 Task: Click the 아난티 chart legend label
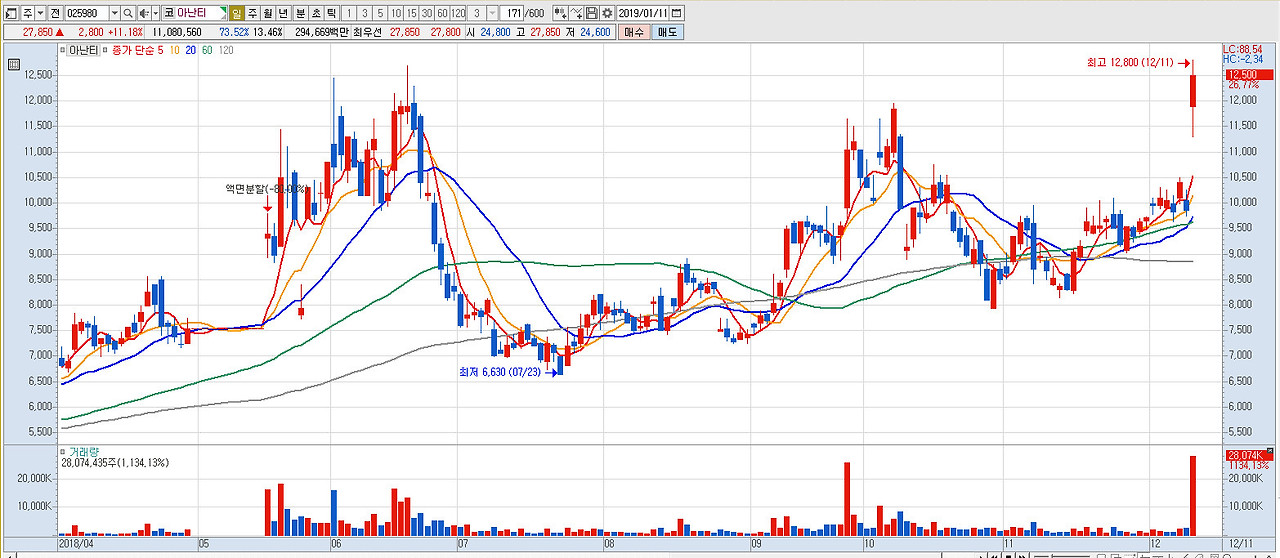[84, 51]
